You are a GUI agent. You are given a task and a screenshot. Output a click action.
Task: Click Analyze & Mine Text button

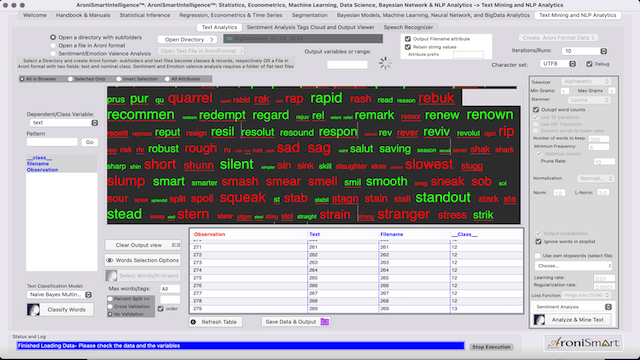point(572,320)
